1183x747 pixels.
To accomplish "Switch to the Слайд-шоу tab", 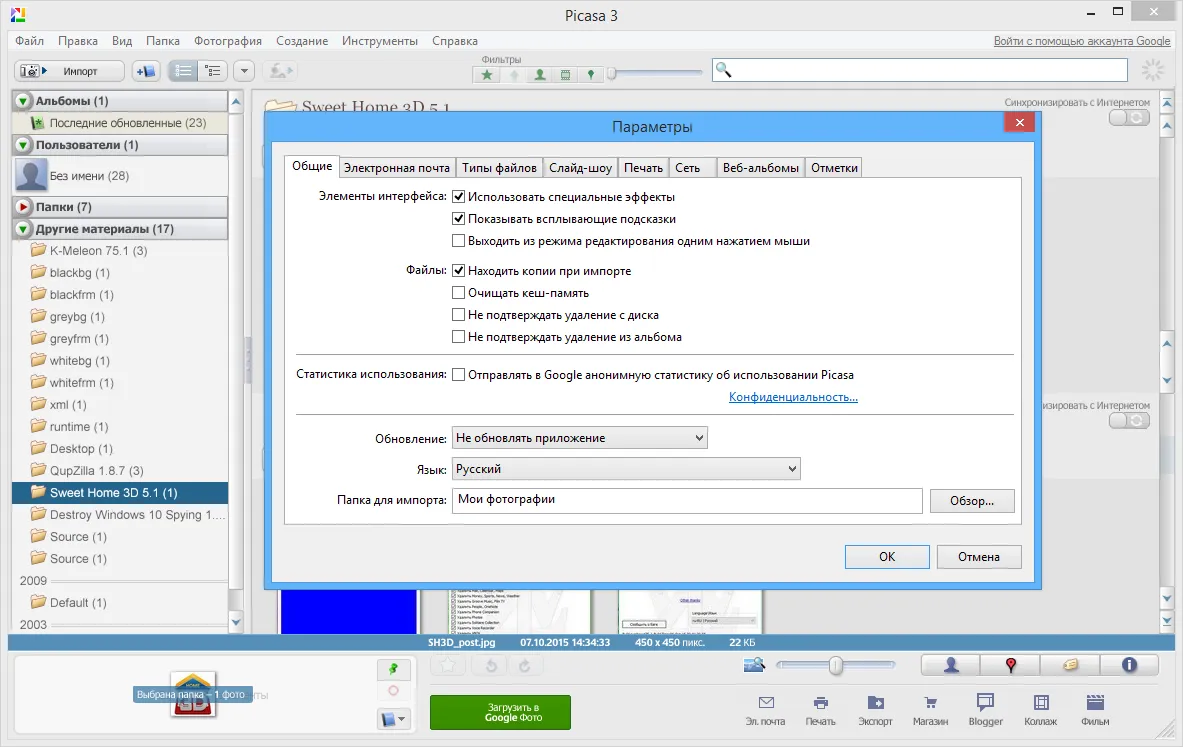I will (x=580, y=168).
